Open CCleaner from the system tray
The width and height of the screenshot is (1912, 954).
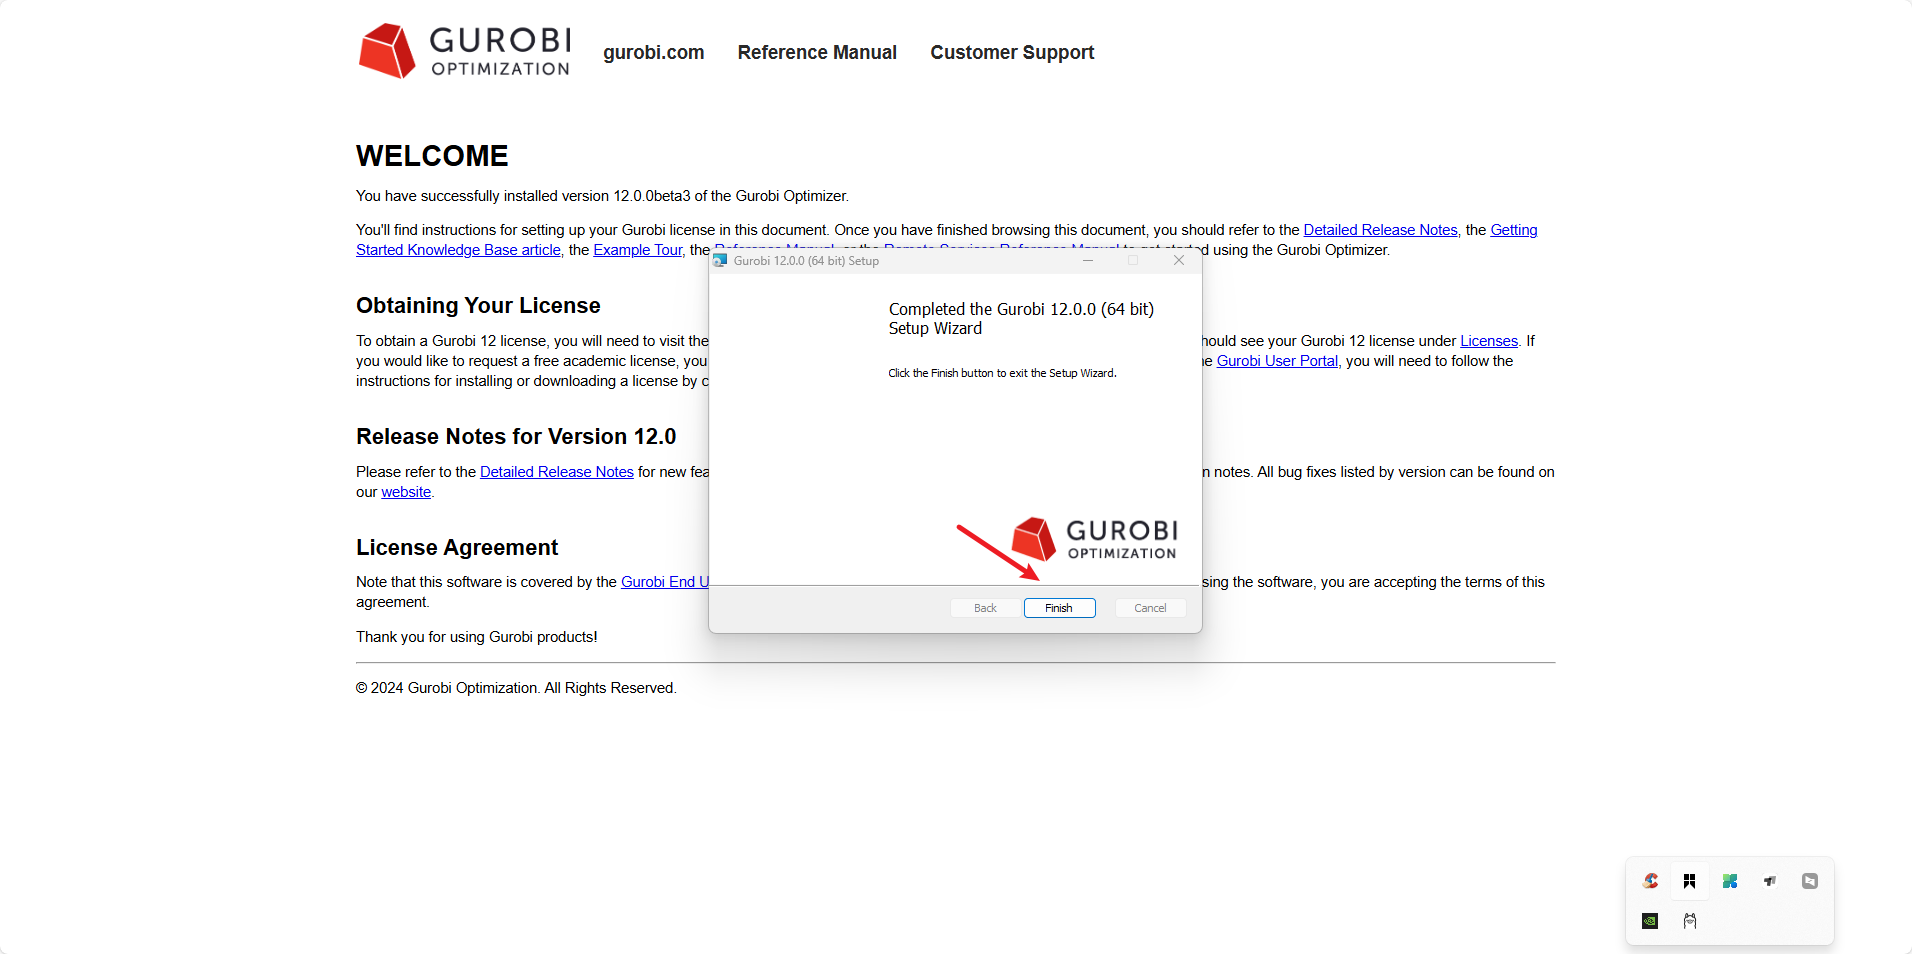tap(1650, 881)
